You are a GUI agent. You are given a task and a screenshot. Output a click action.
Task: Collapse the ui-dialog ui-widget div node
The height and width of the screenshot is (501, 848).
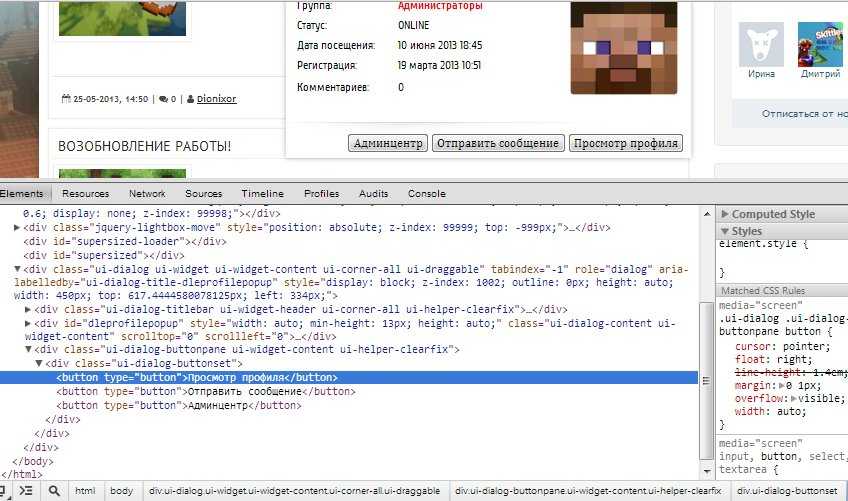pos(17,269)
